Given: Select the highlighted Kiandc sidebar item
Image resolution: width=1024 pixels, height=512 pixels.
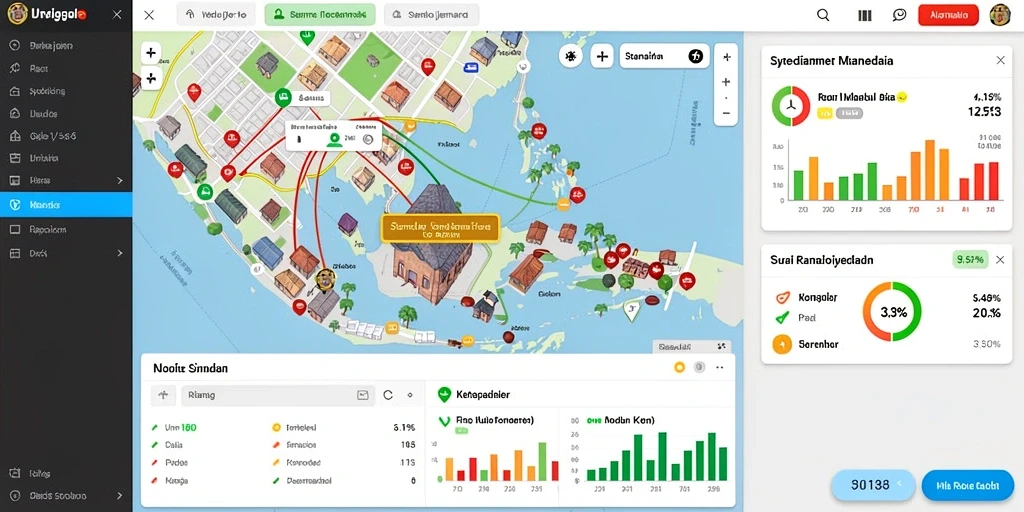Looking at the screenshot, I should coord(66,205).
